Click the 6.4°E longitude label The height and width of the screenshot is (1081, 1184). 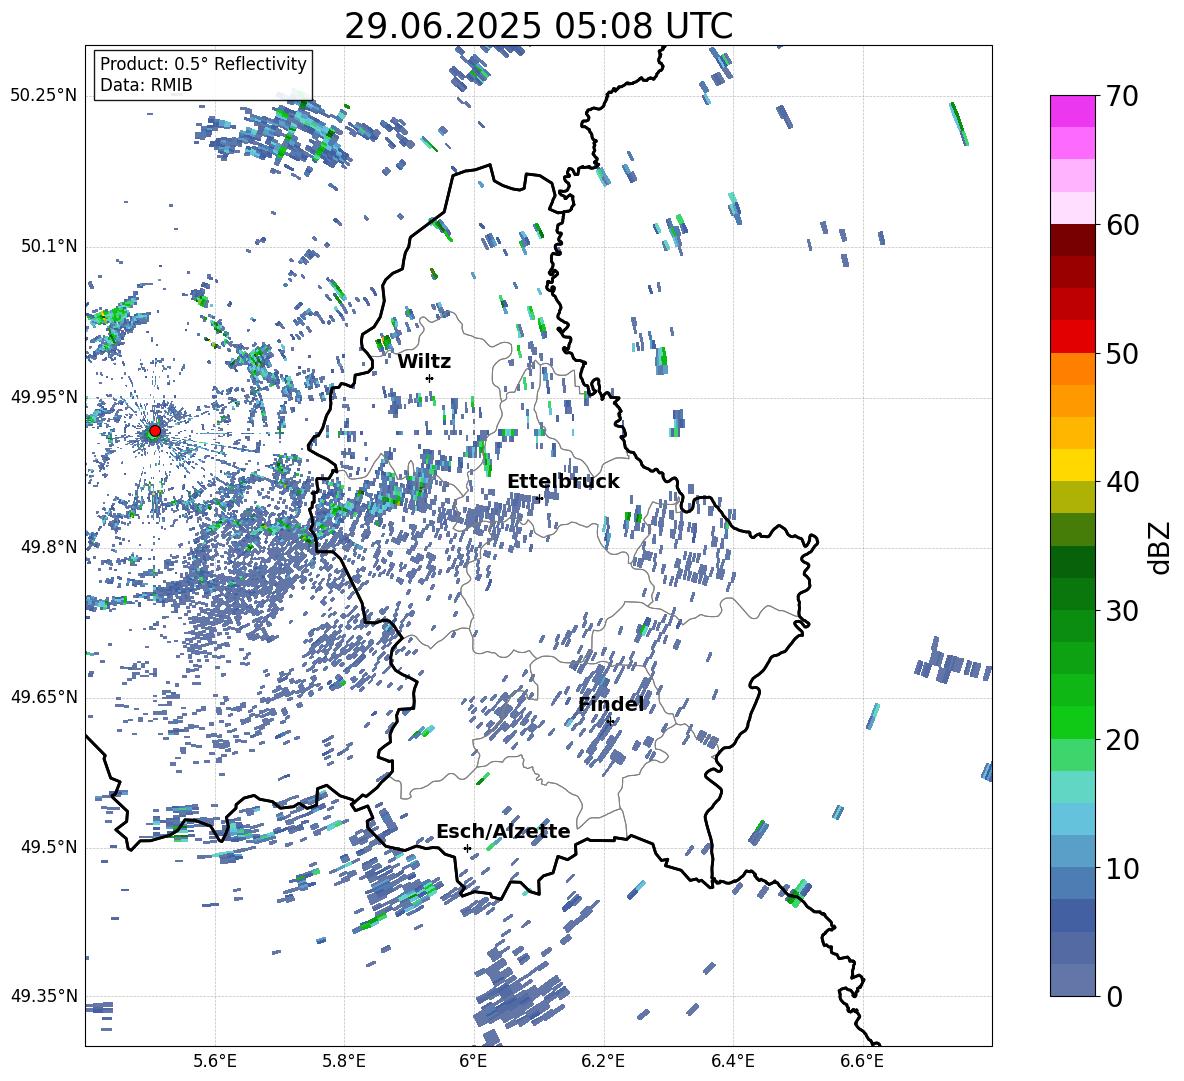(732, 1061)
